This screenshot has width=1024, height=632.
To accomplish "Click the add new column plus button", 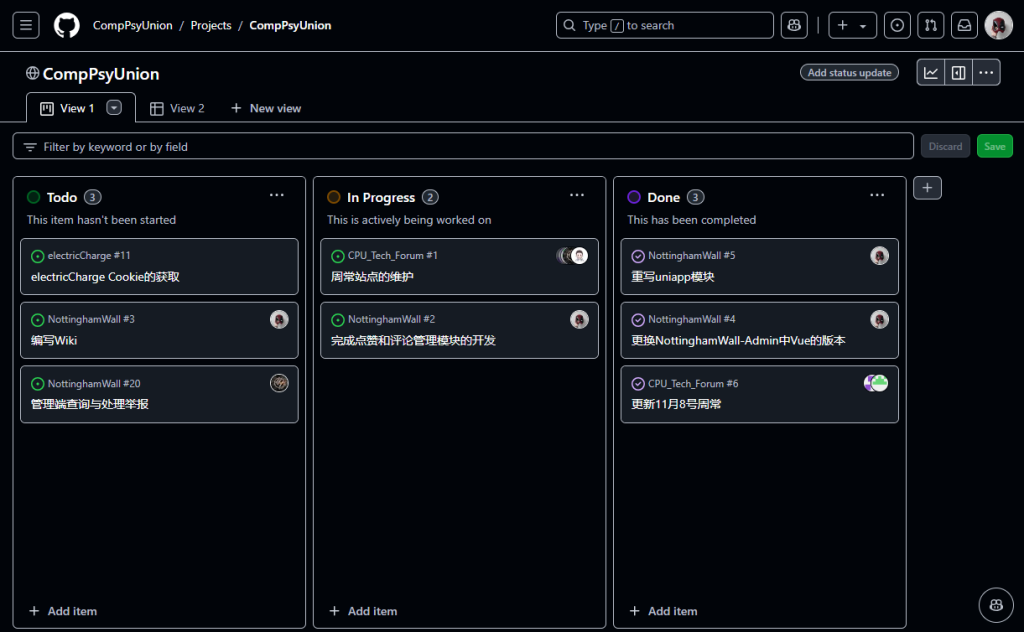I will tap(927, 188).
